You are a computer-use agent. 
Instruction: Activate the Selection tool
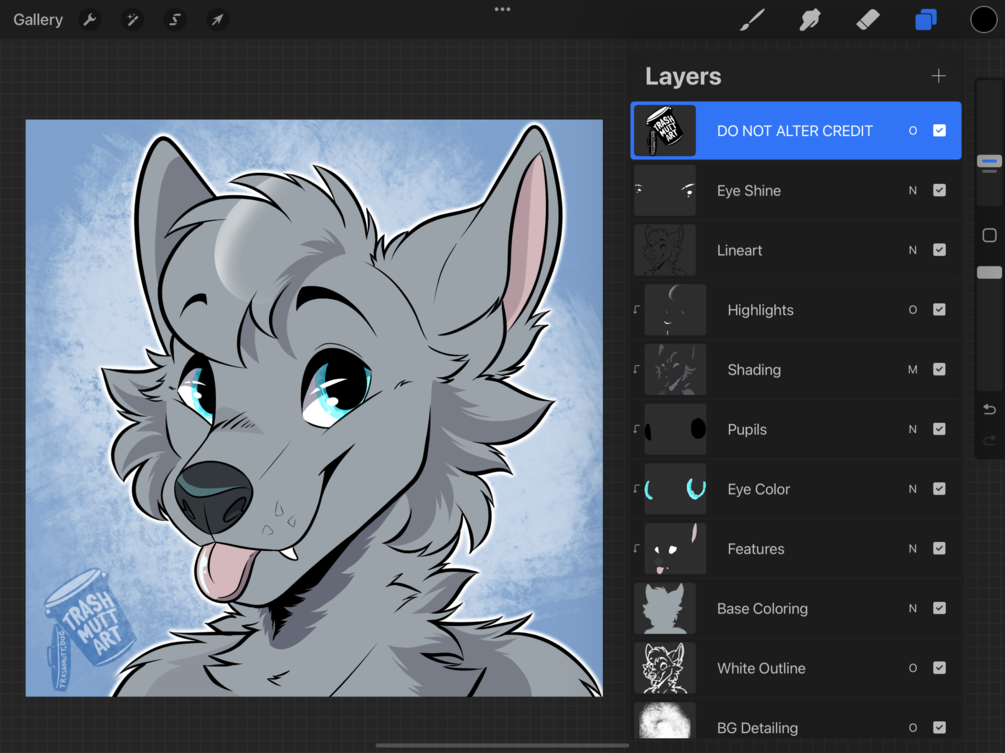coord(174,20)
